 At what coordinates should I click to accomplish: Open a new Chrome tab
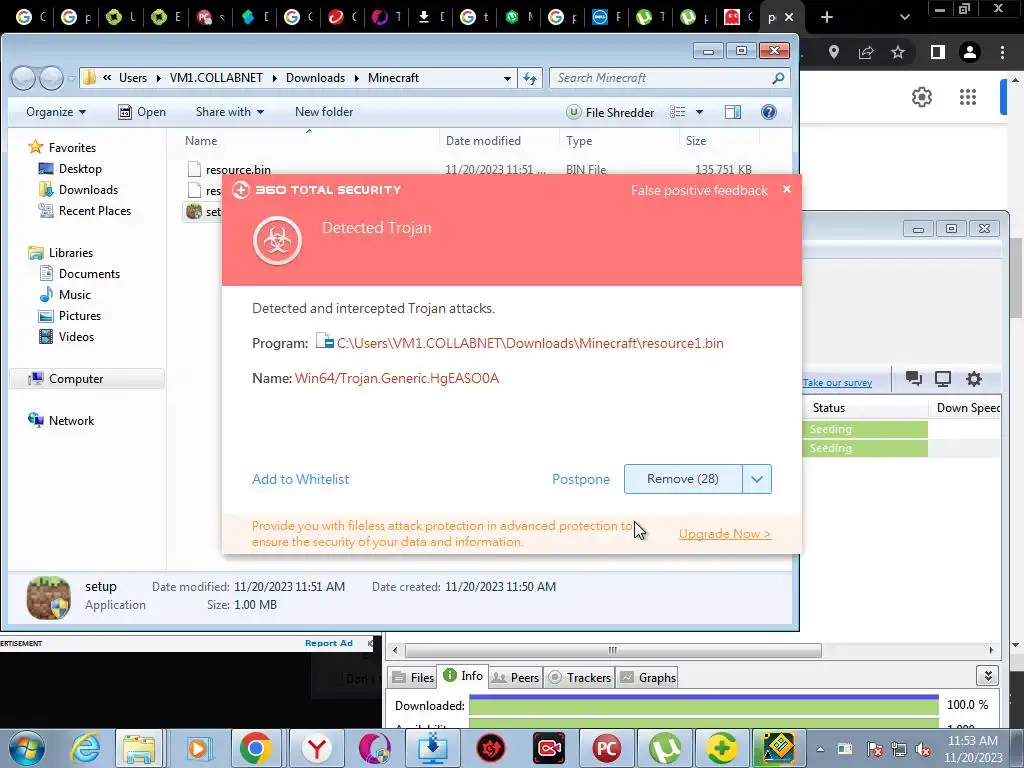(x=827, y=17)
